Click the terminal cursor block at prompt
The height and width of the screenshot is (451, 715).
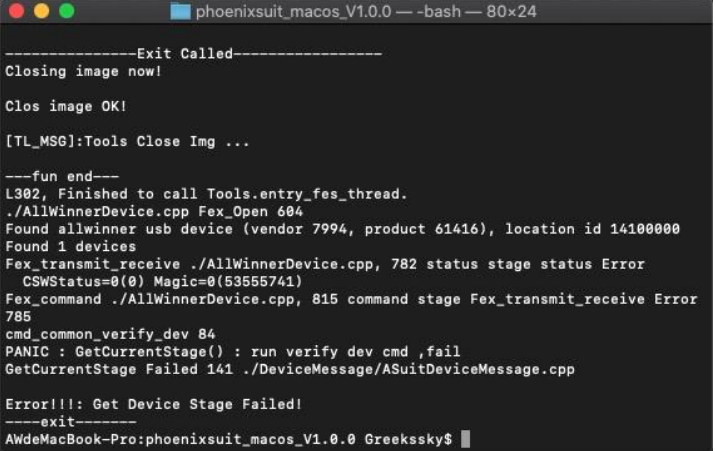[x=465, y=440]
